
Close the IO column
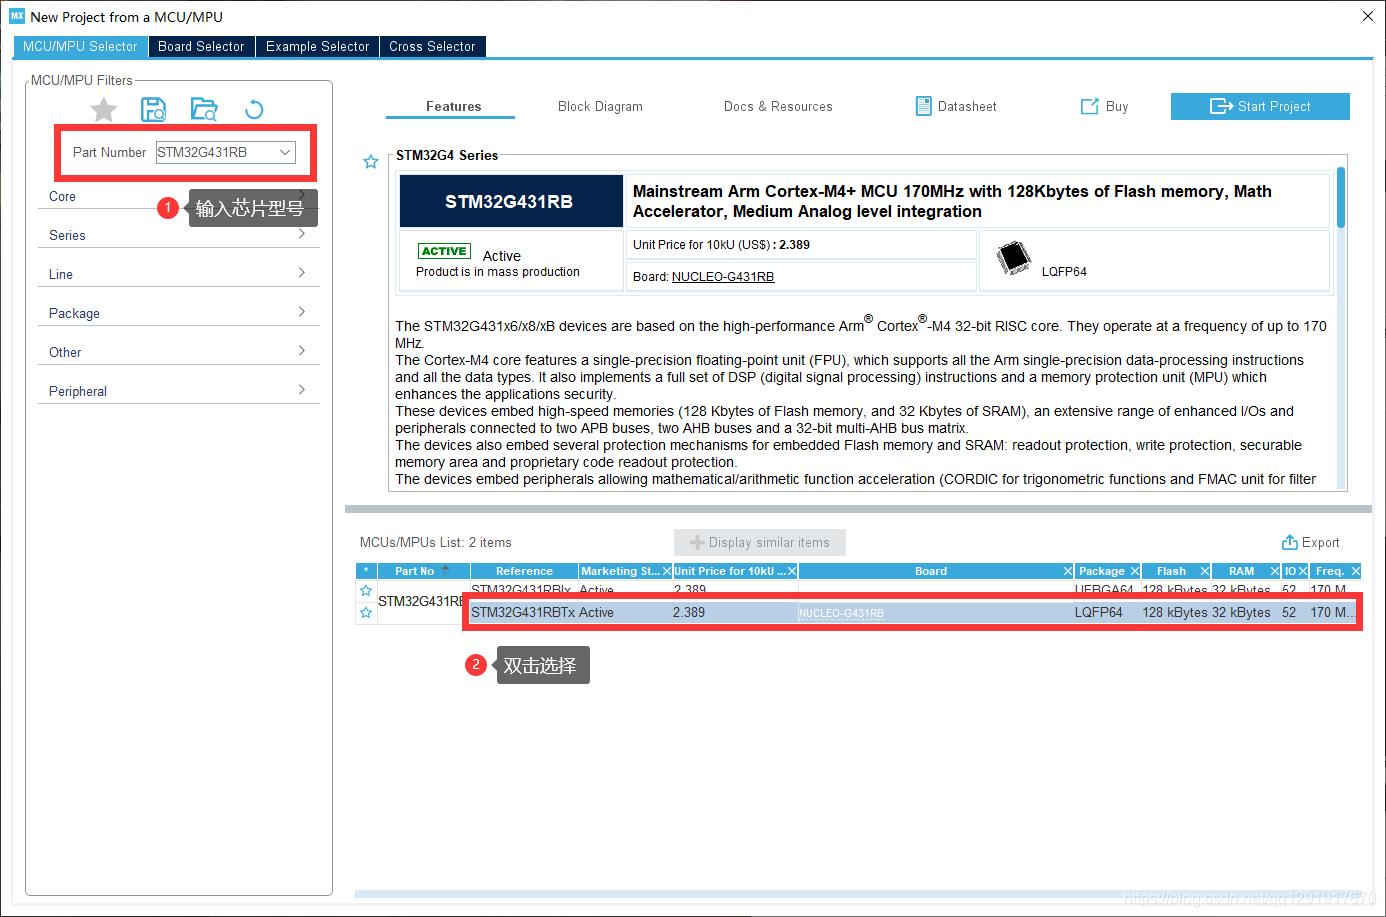(x=1303, y=571)
